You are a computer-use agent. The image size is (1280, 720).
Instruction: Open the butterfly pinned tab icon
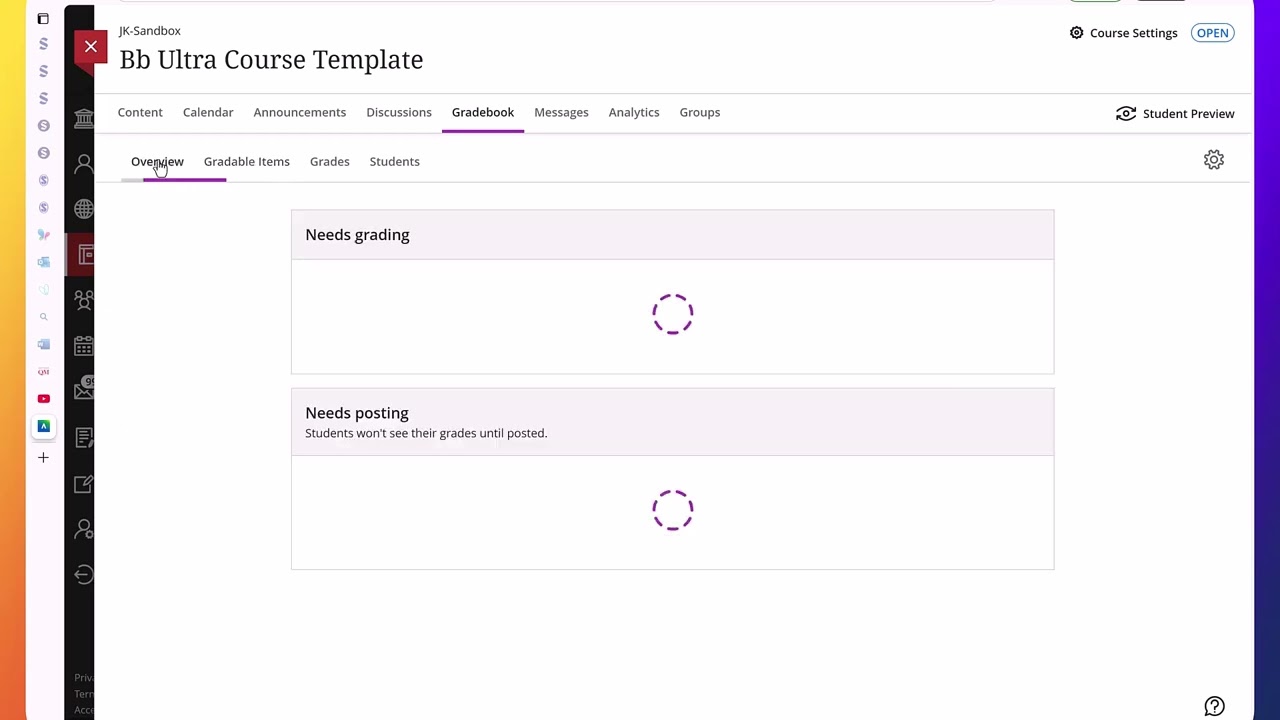click(x=43, y=235)
